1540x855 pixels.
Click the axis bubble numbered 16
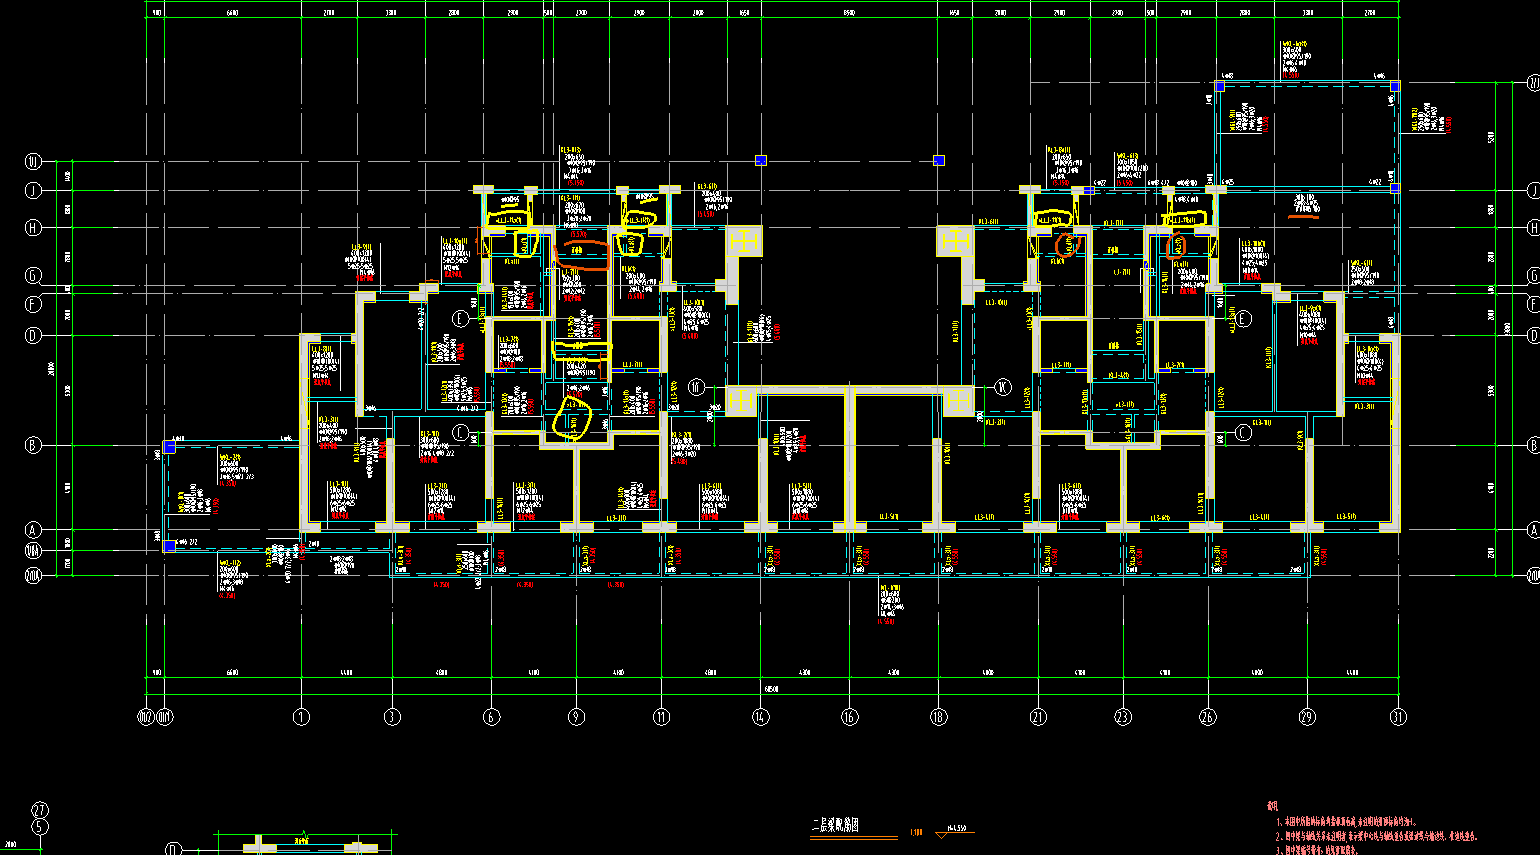849,716
